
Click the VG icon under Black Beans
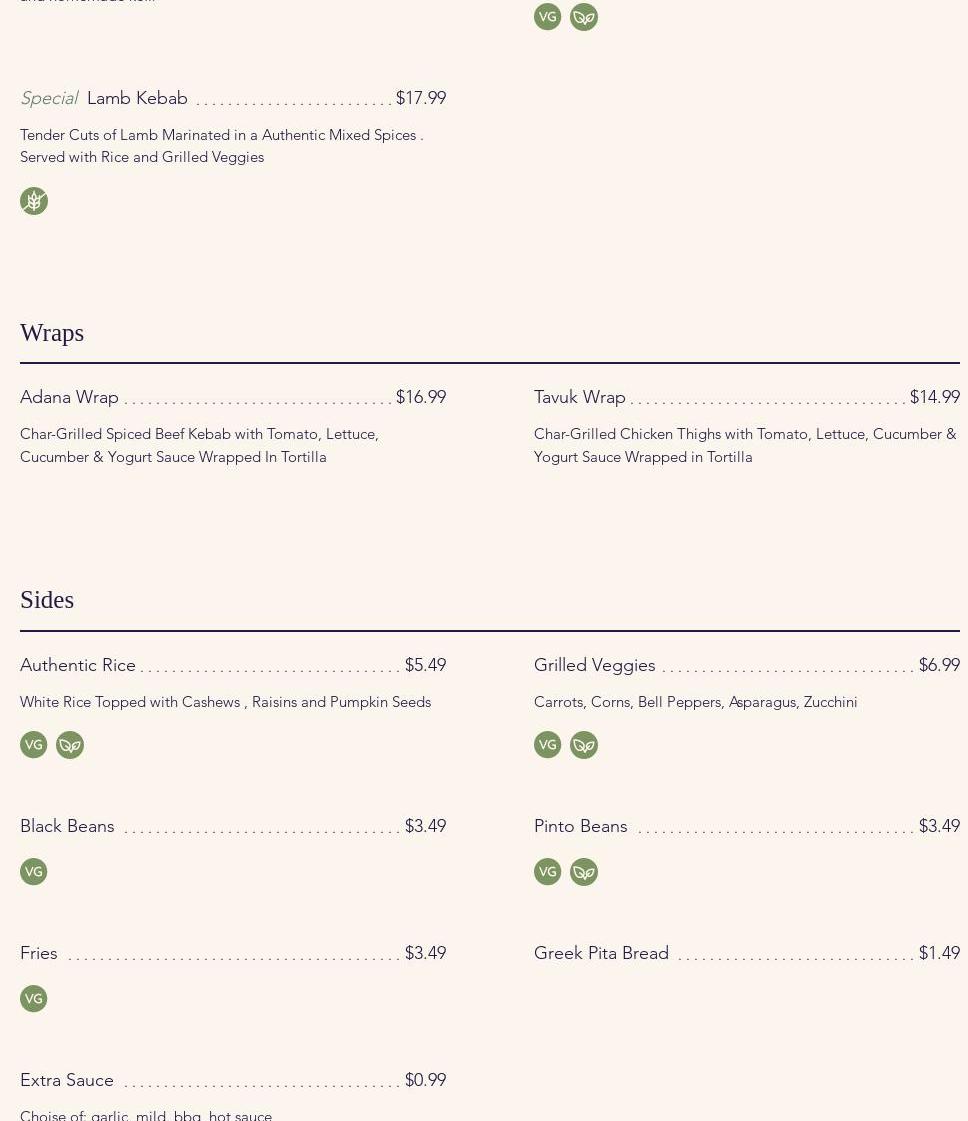(34, 872)
